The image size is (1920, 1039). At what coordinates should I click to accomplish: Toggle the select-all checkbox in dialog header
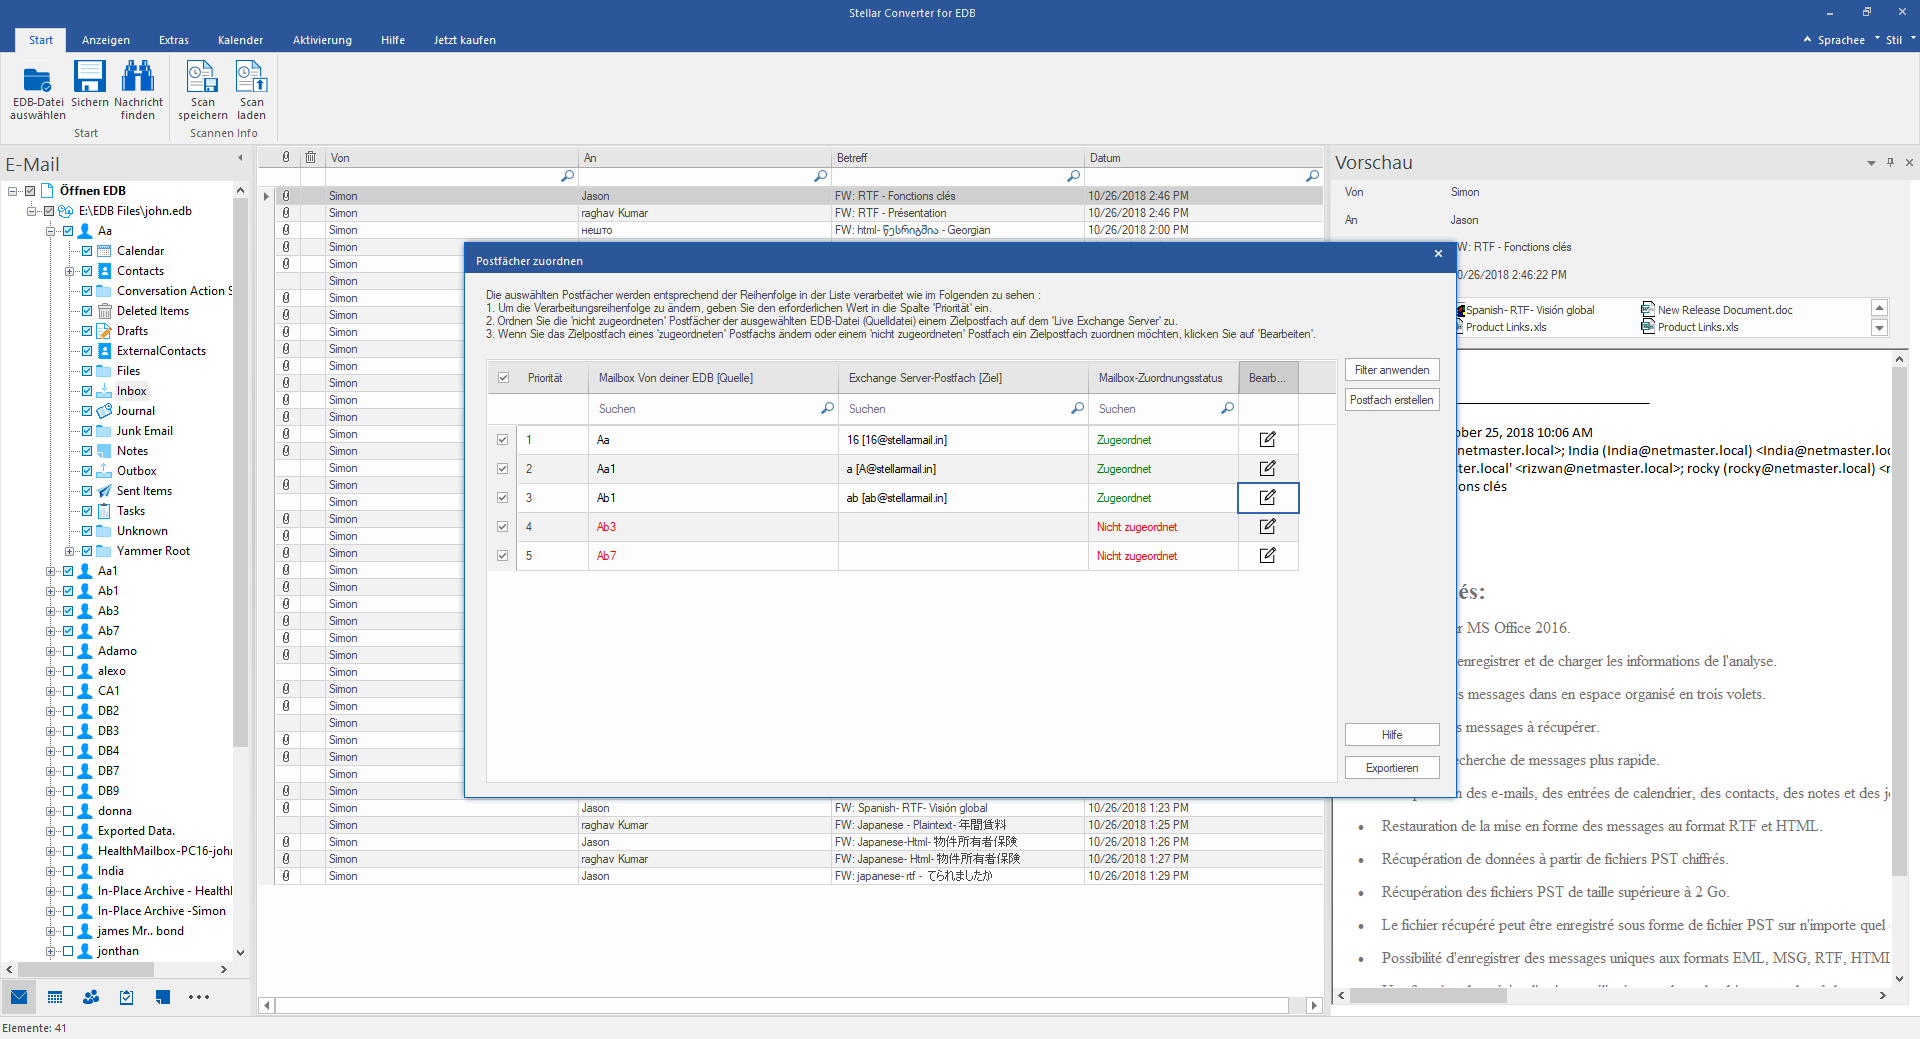pyautogui.click(x=503, y=378)
